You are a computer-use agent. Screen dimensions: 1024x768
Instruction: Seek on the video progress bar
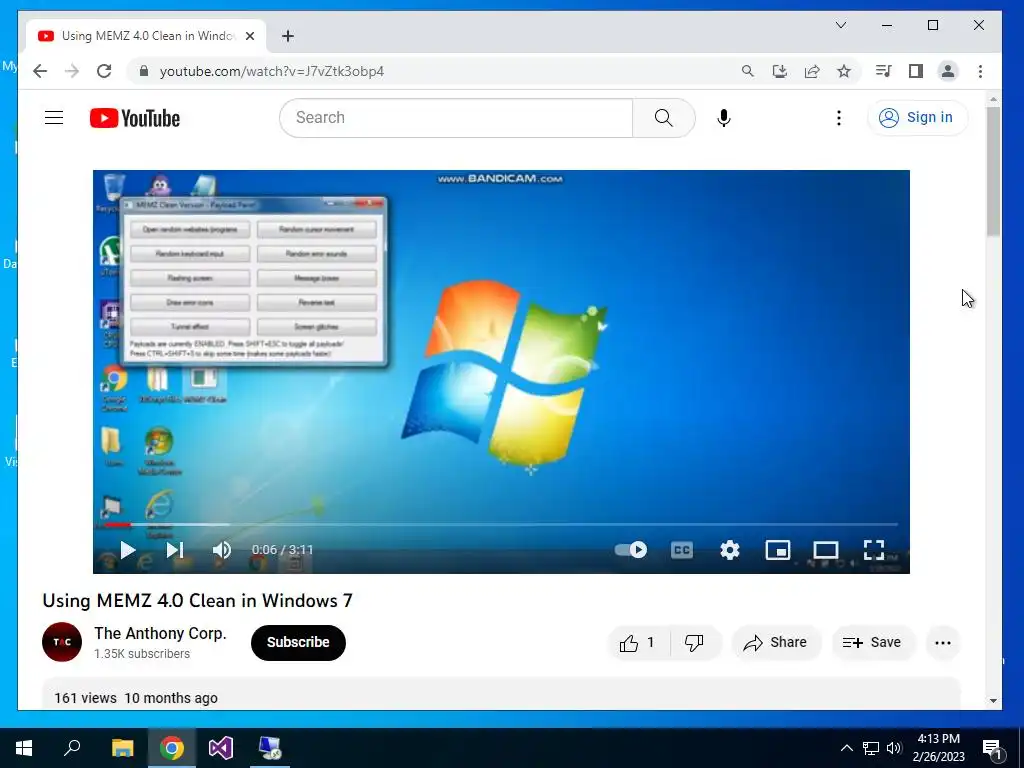pos(501,524)
